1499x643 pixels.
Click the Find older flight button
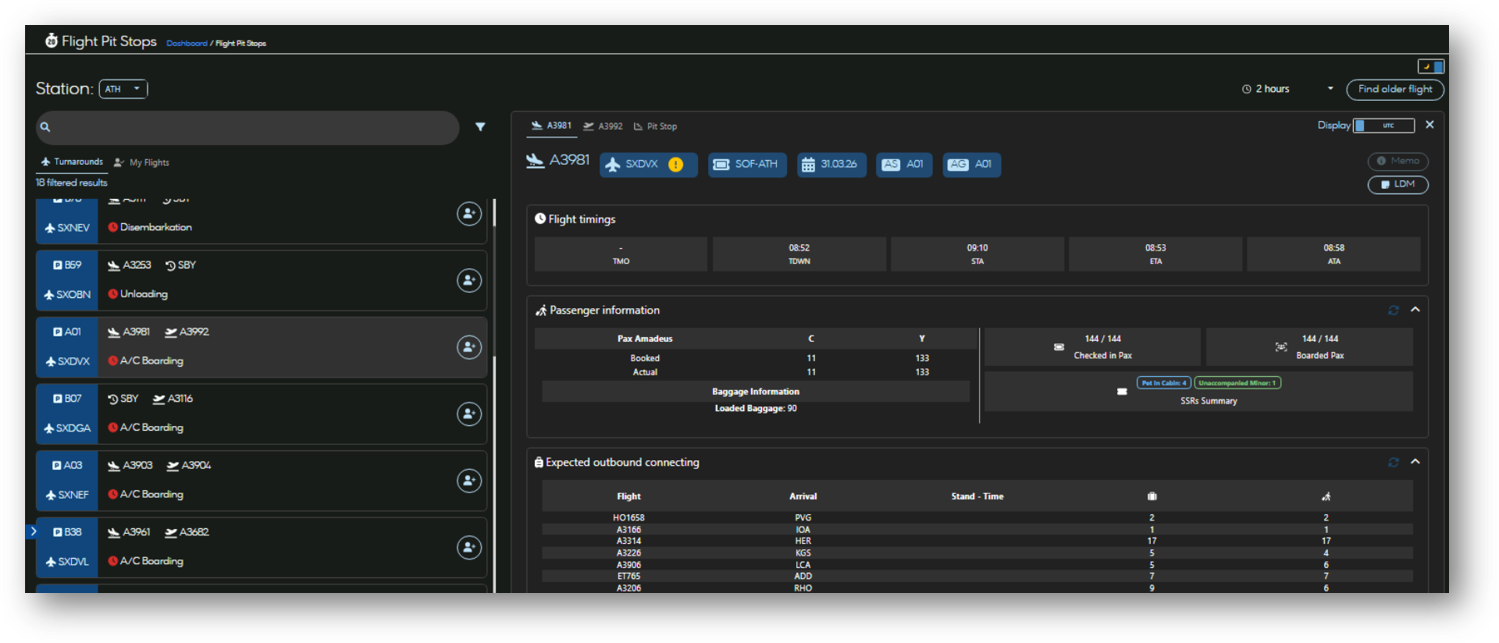pos(1394,89)
